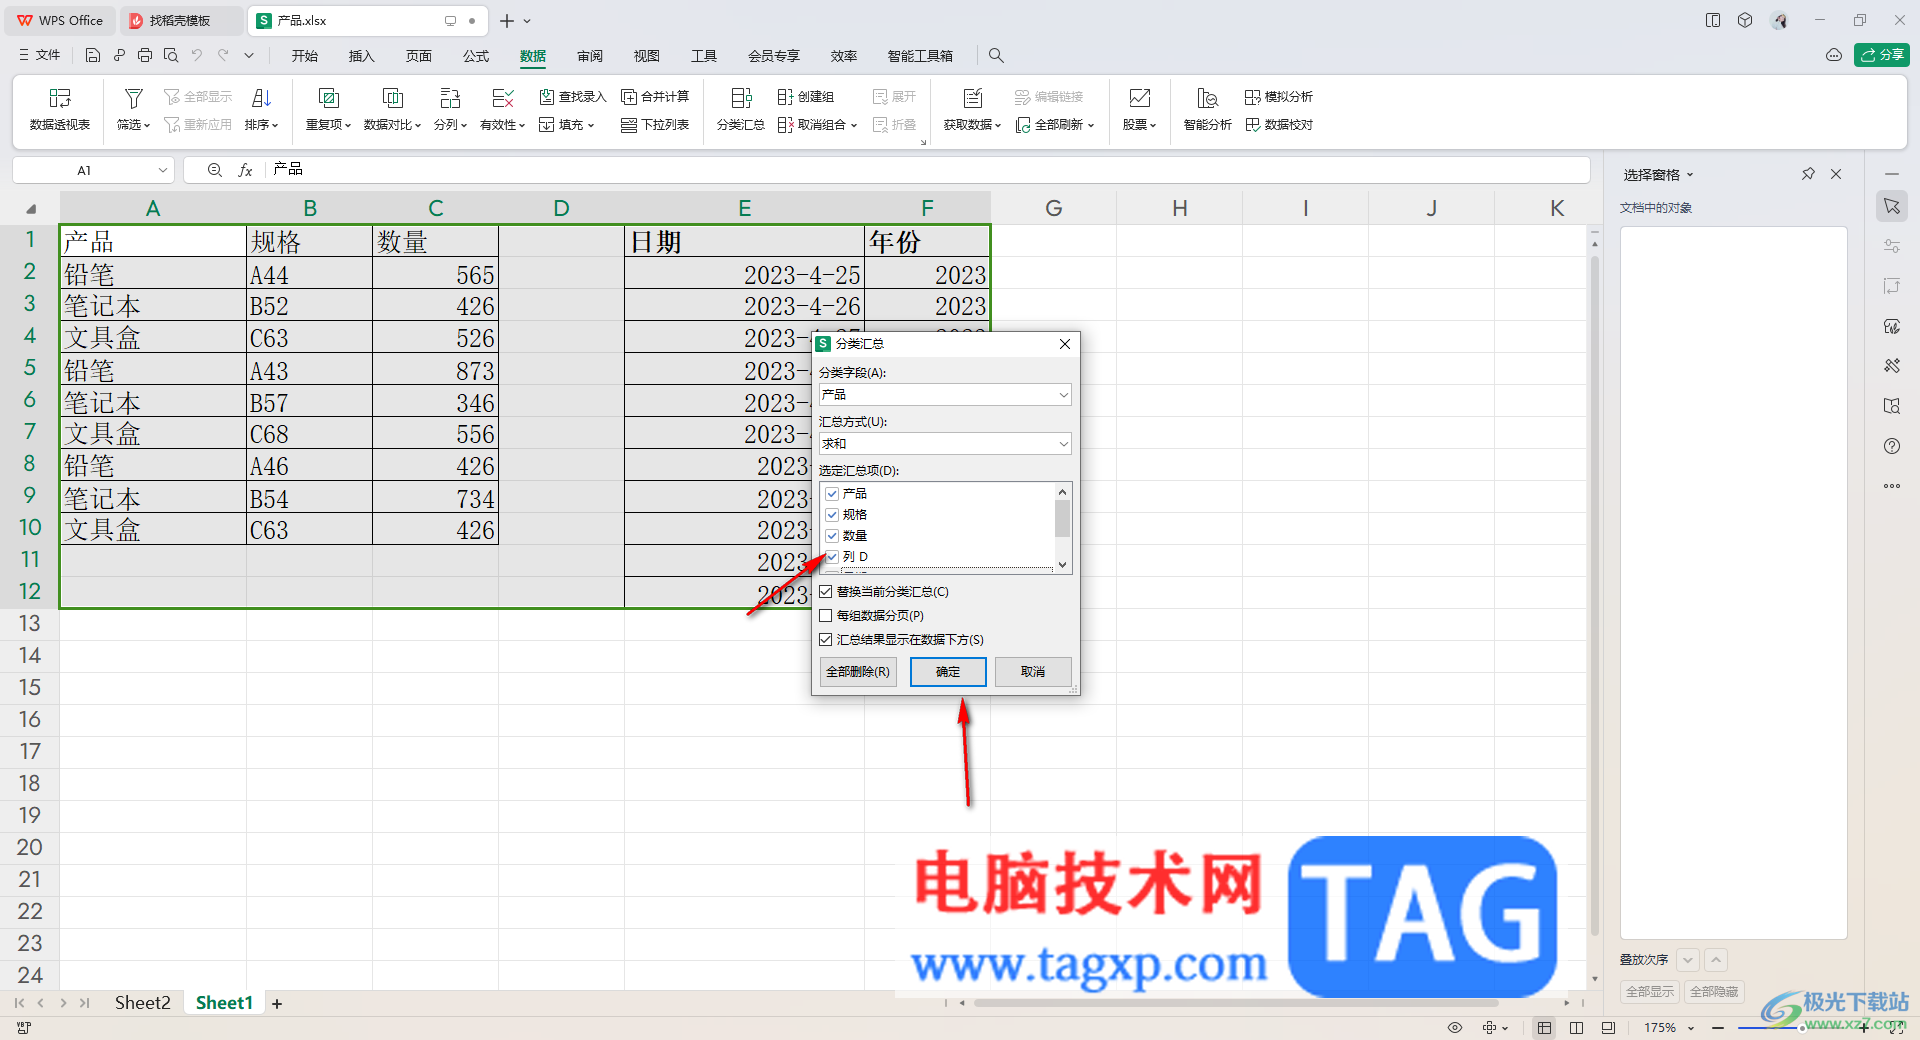Image resolution: width=1920 pixels, height=1040 pixels.
Task: Open the 获取数据 get data tool
Action: (x=972, y=109)
